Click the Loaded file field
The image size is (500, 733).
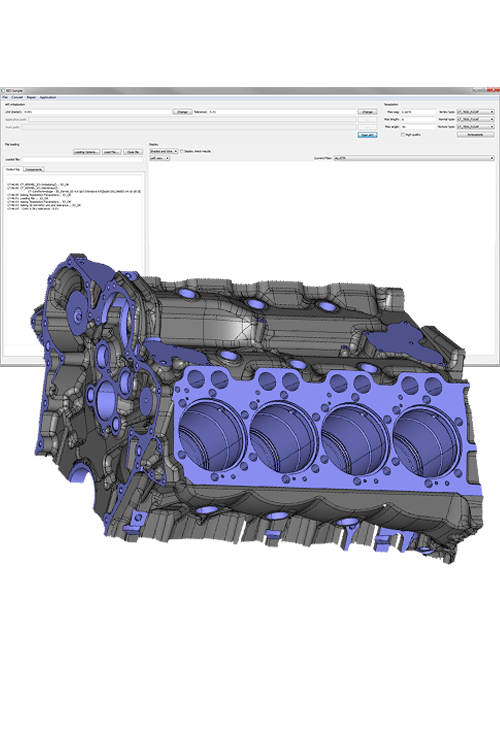tap(82, 159)
